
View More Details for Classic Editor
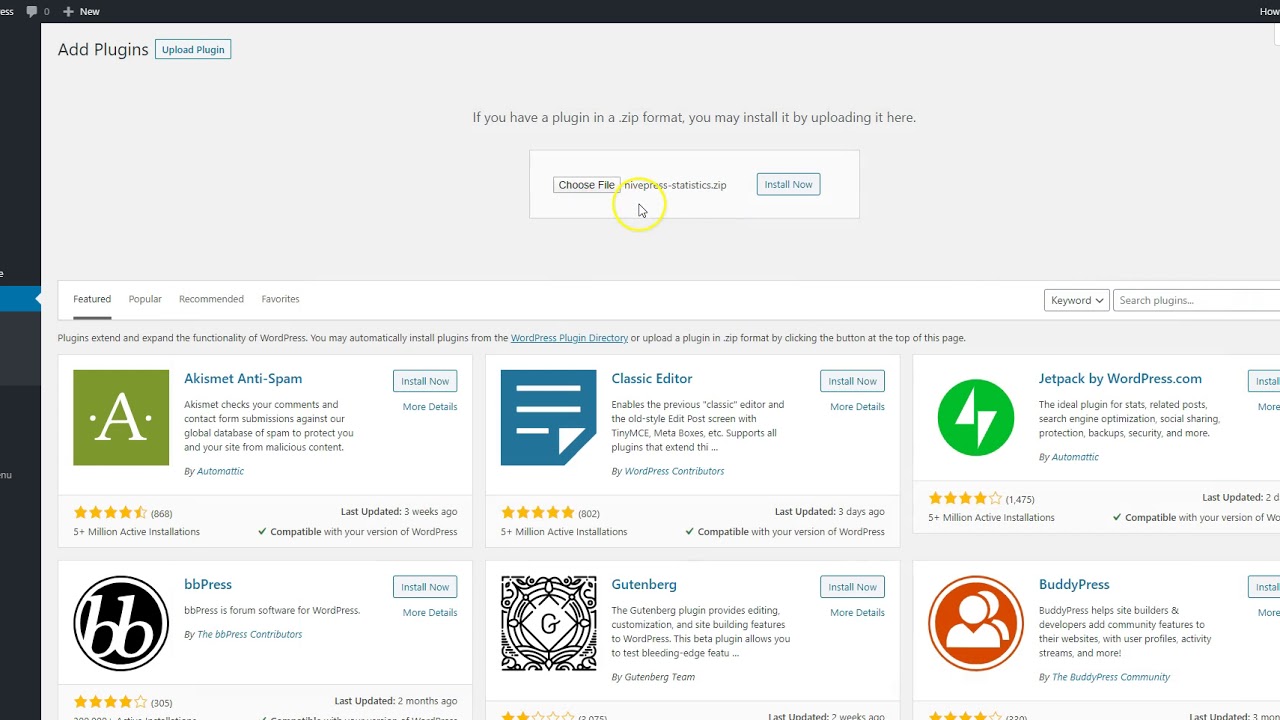[x=857, y=407]
